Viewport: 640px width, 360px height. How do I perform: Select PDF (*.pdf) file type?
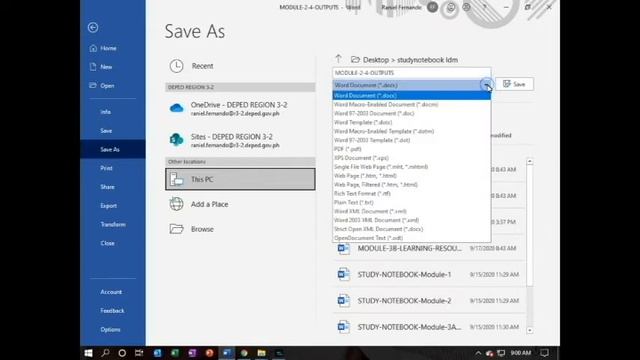(411, 149)
